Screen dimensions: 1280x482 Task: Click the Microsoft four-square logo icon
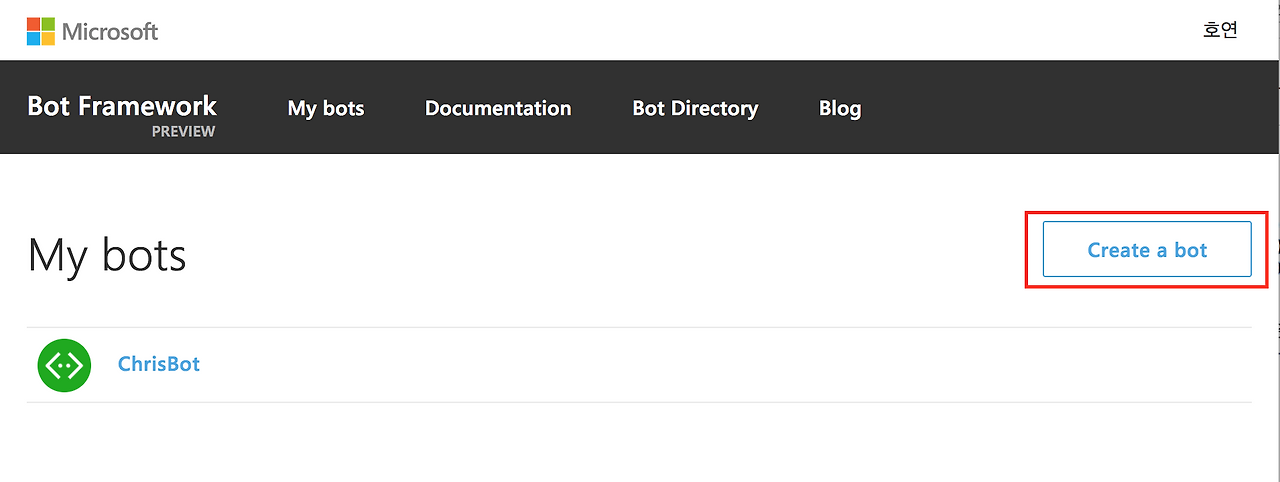[41, 31]
